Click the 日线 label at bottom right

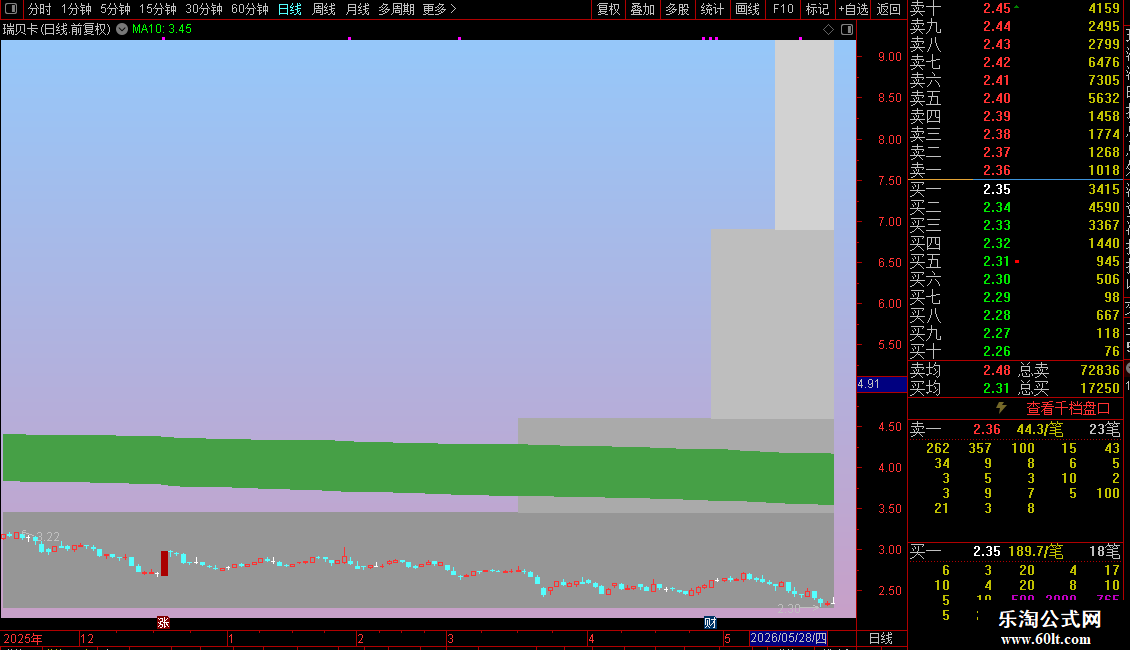click(881, 638)
